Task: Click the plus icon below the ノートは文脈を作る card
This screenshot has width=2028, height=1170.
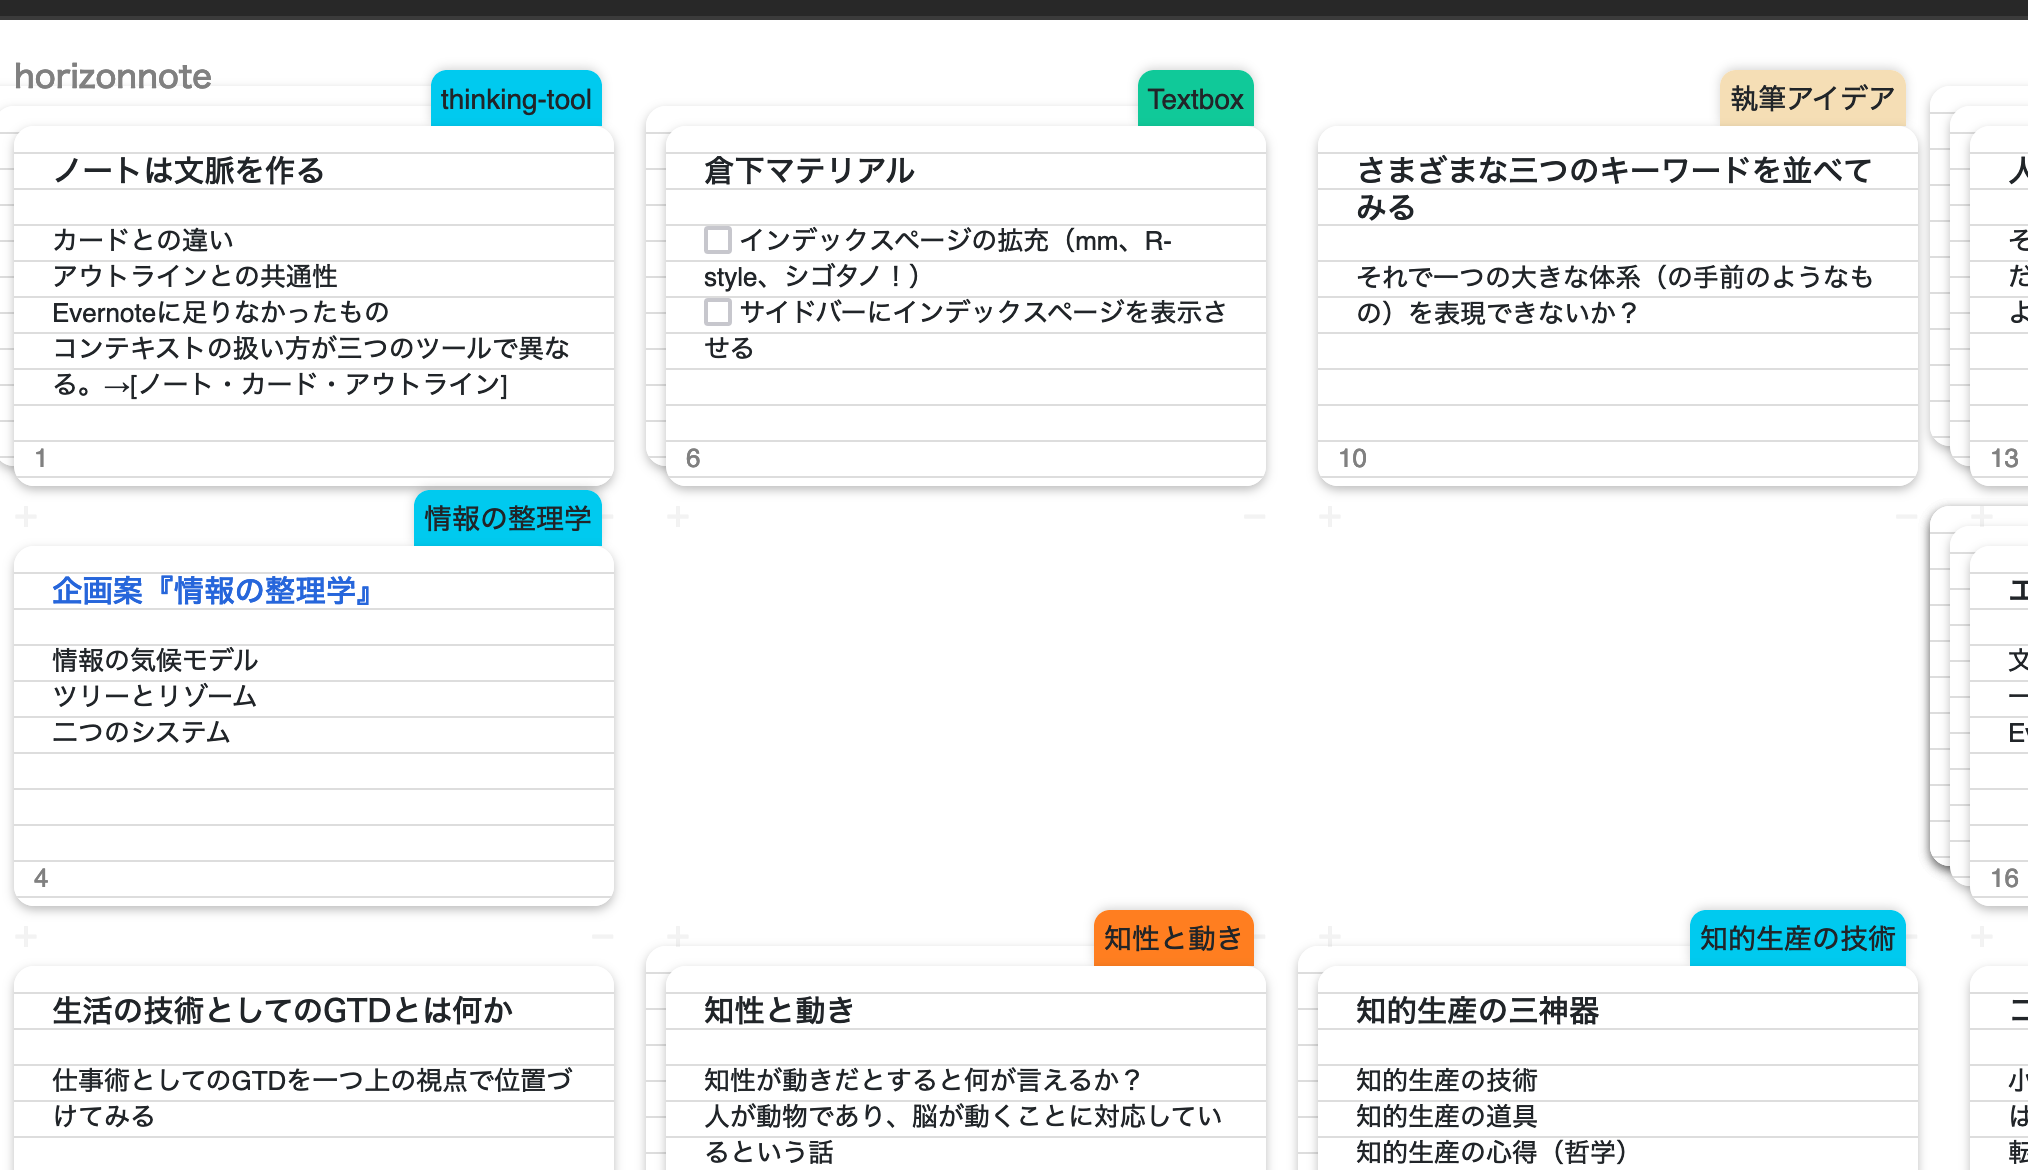Action: 25,517
